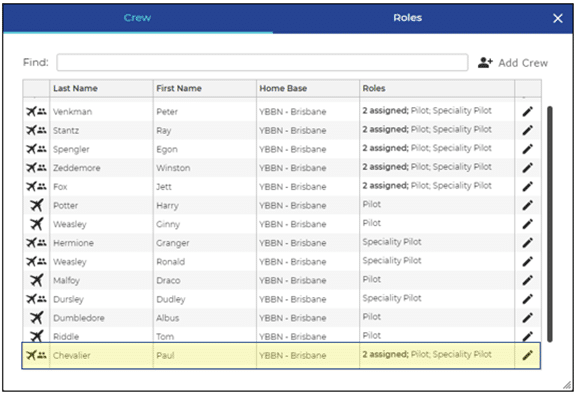Viewport: 578px width, 397px height.
Task: Edit Venkman row with pencil icon
Action: coord(527,111)
